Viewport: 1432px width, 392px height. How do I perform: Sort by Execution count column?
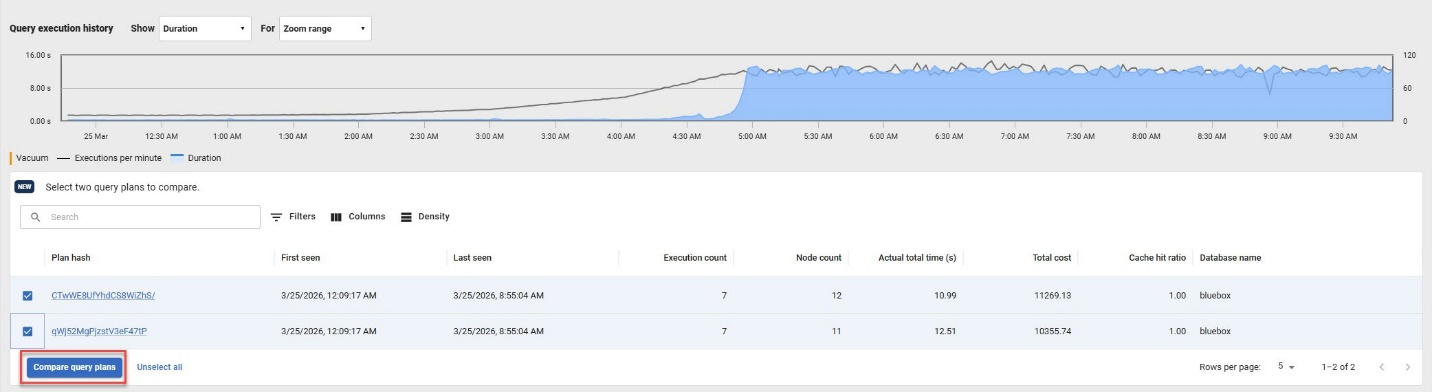click(695, 258)
